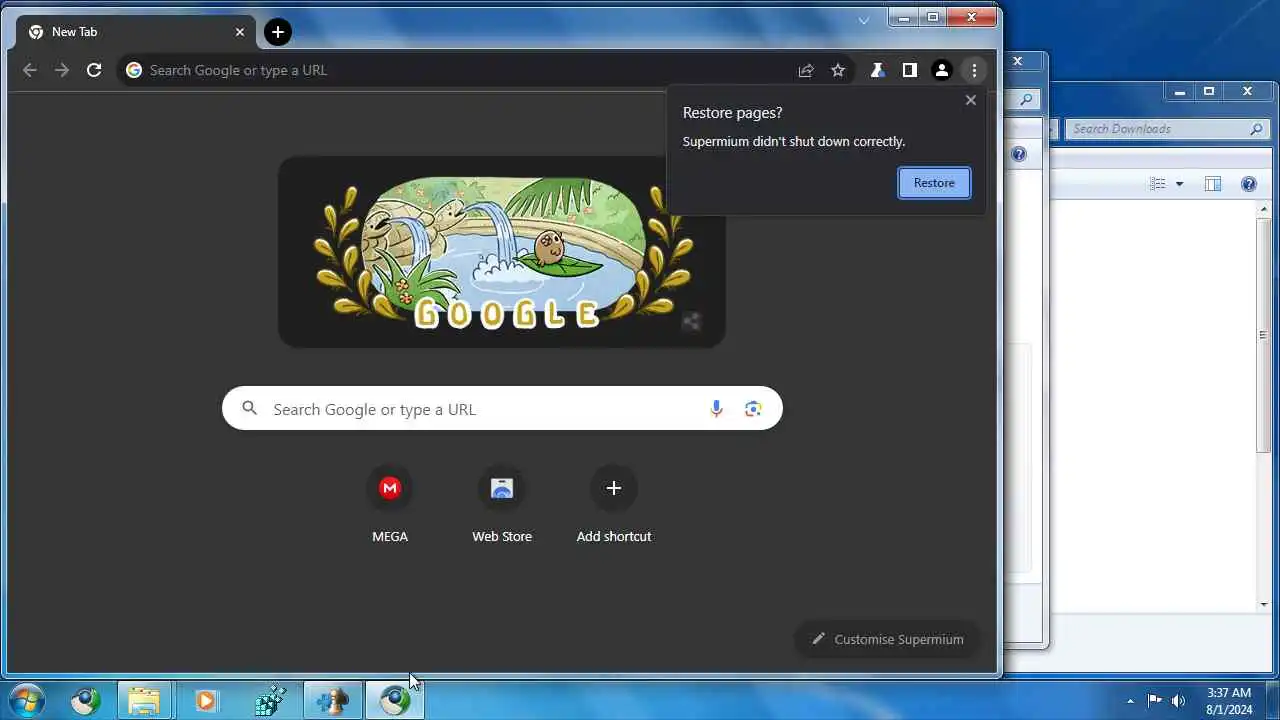
Task: Open the chess piece taskbar application
Action: pos(332,701)
